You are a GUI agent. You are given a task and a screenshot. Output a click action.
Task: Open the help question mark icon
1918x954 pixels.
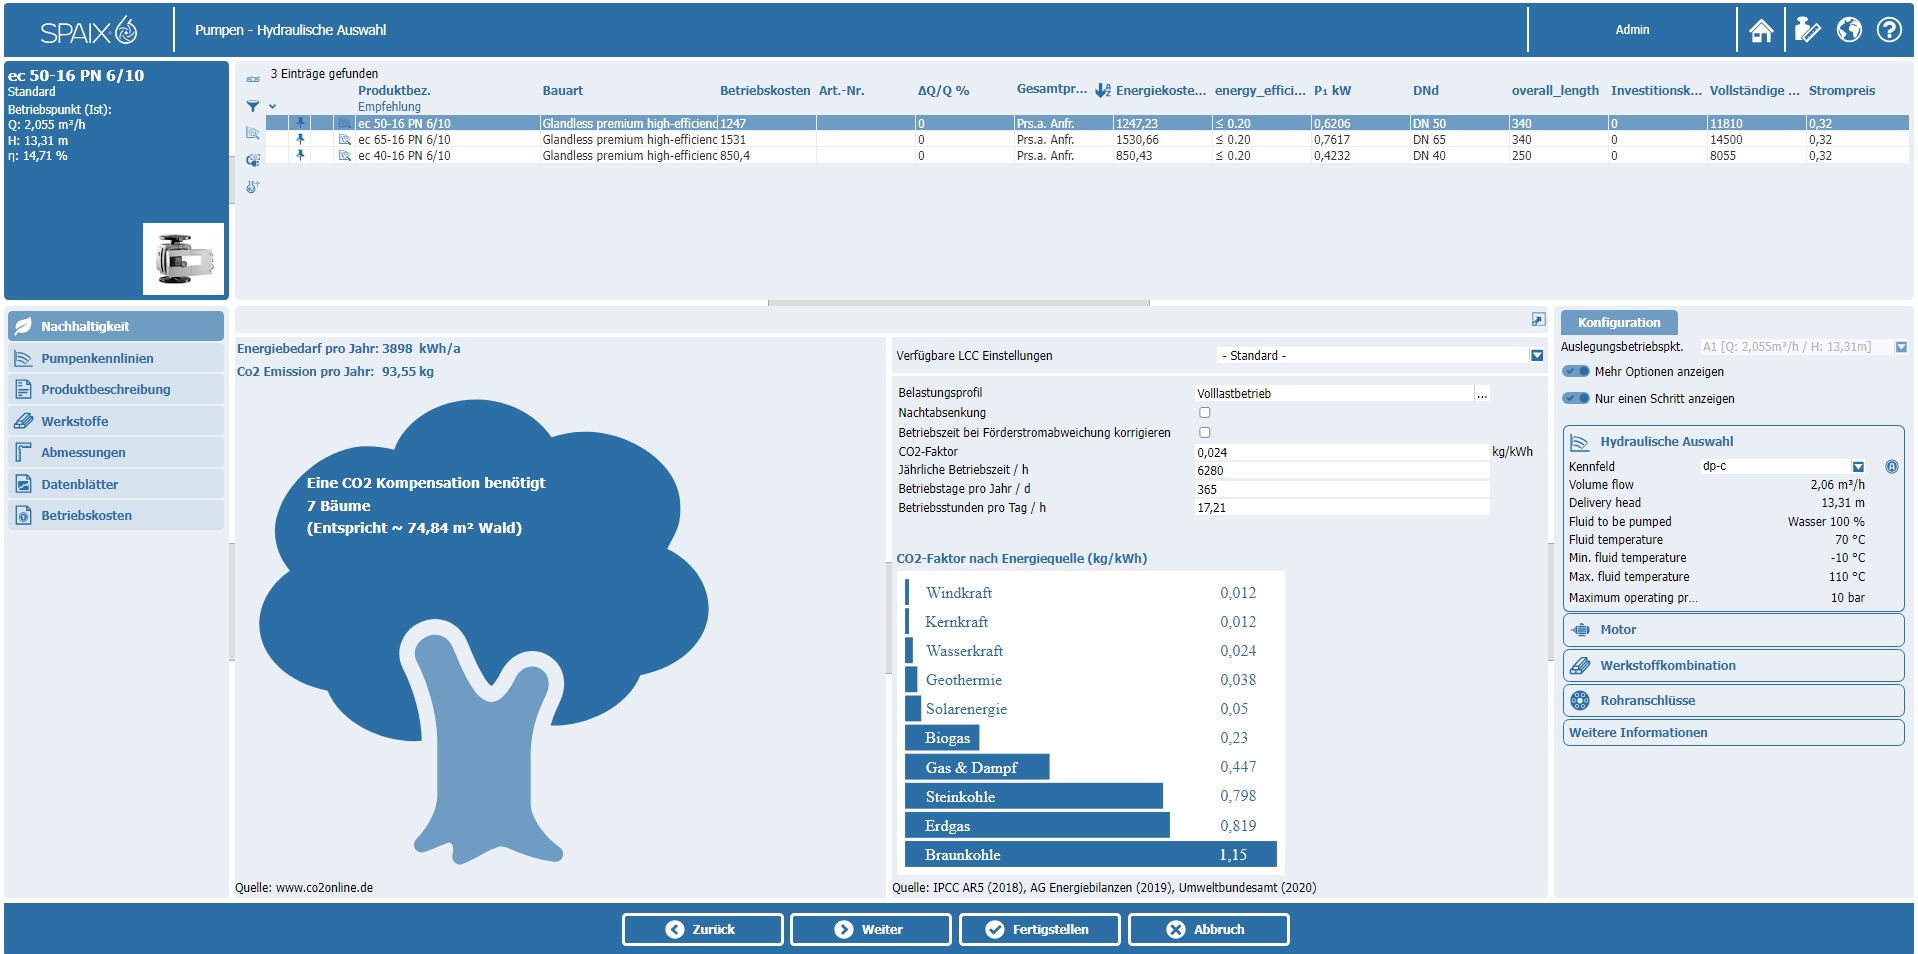1889,30
